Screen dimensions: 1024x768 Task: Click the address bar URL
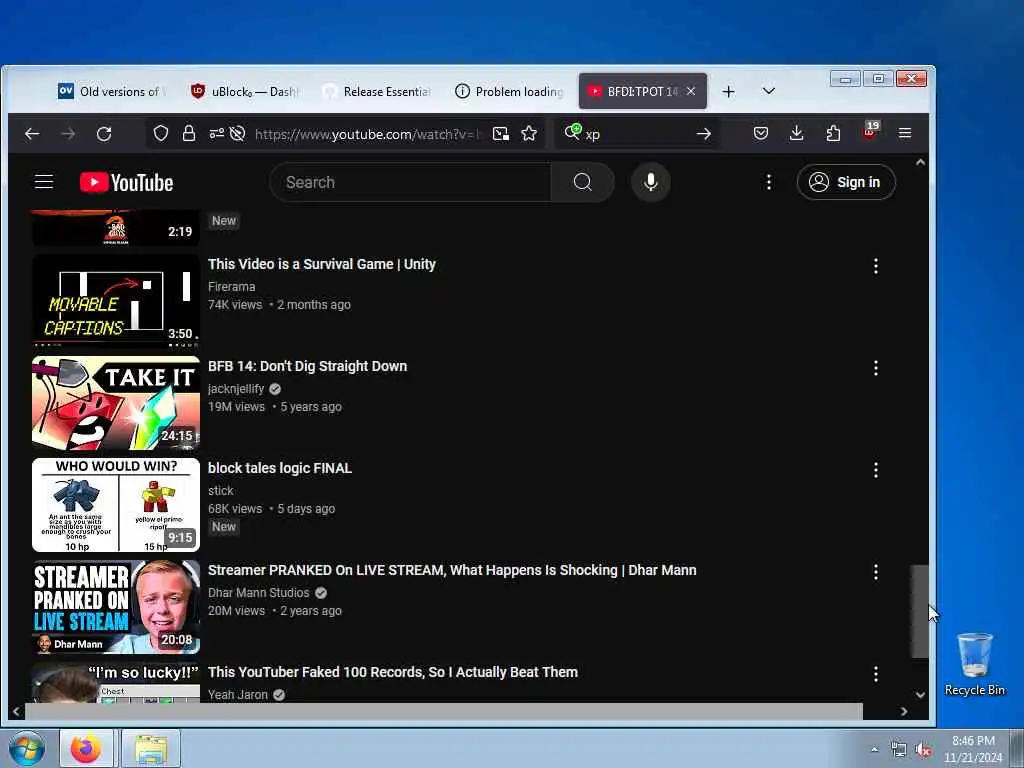pyautogui.click(x=368, y=135)
